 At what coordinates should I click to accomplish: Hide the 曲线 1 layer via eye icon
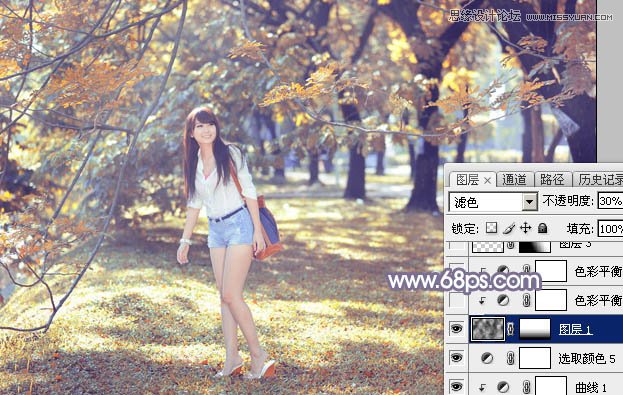coord(457,386)
